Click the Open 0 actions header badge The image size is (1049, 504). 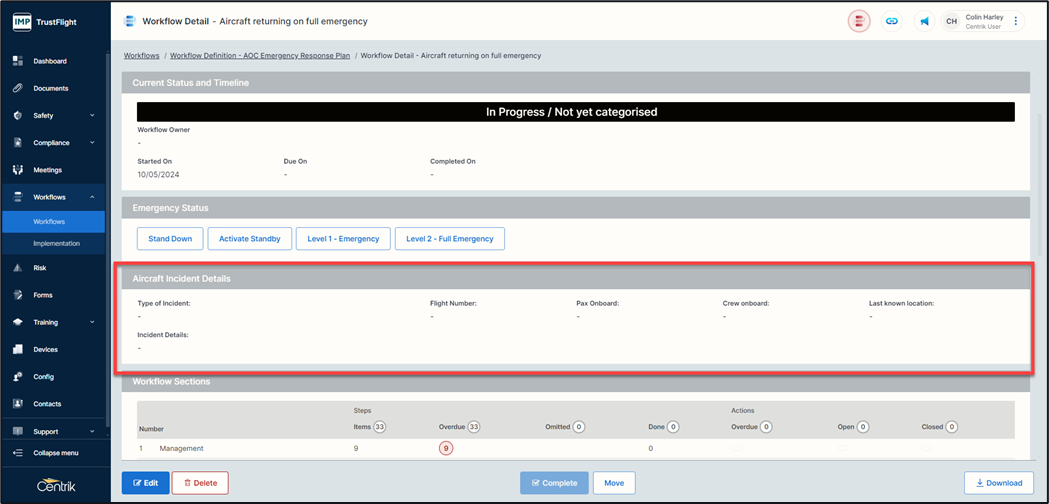click(x=862, y=426)
